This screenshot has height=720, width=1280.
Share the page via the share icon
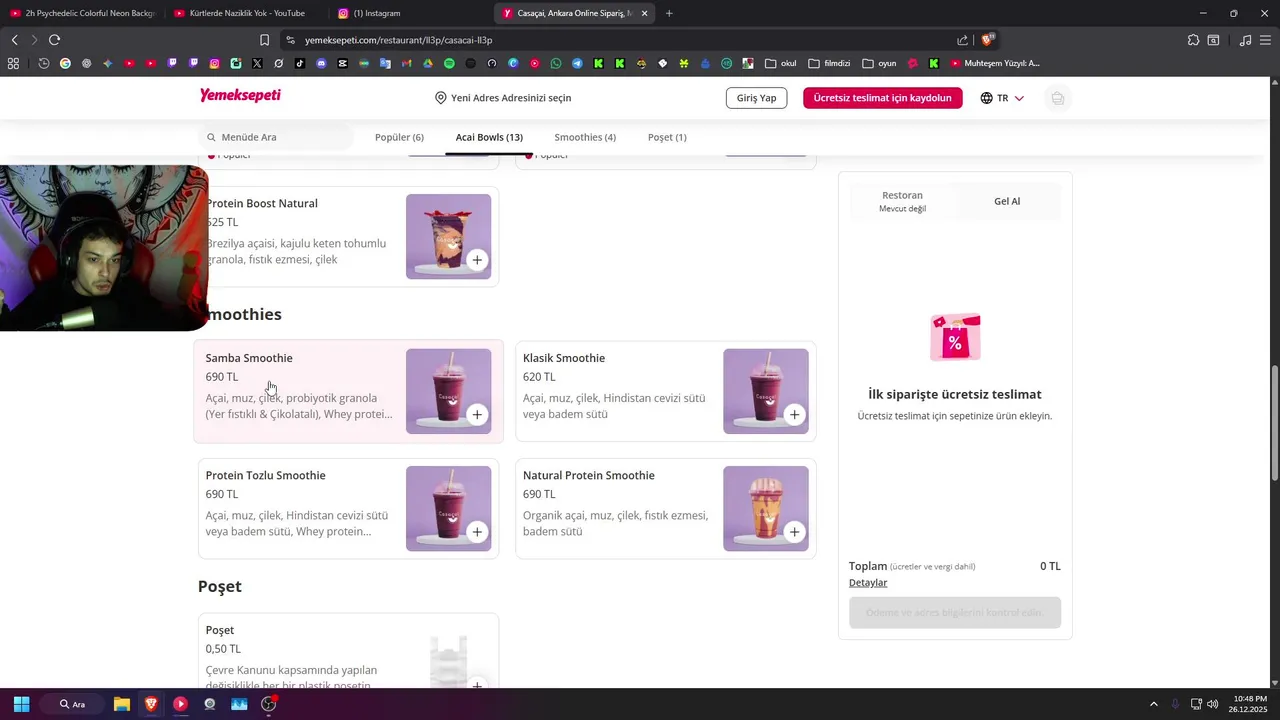(x=962, y=40)
